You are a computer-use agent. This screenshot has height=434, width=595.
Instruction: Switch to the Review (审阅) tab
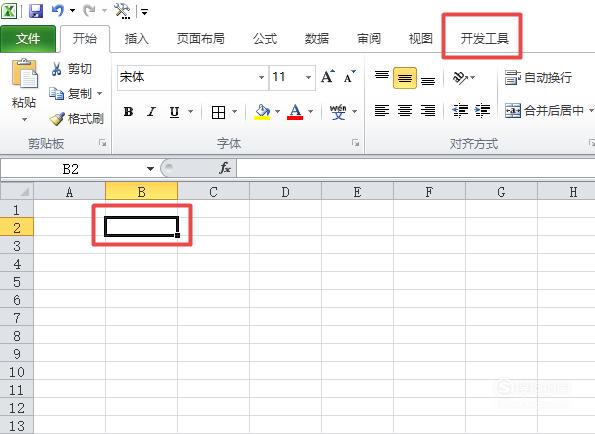pyautogui.click(x=369, y=38)
